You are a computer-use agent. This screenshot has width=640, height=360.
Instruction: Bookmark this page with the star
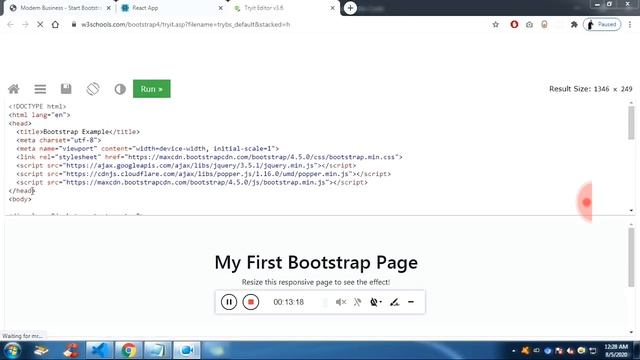(x=496, y=24)
